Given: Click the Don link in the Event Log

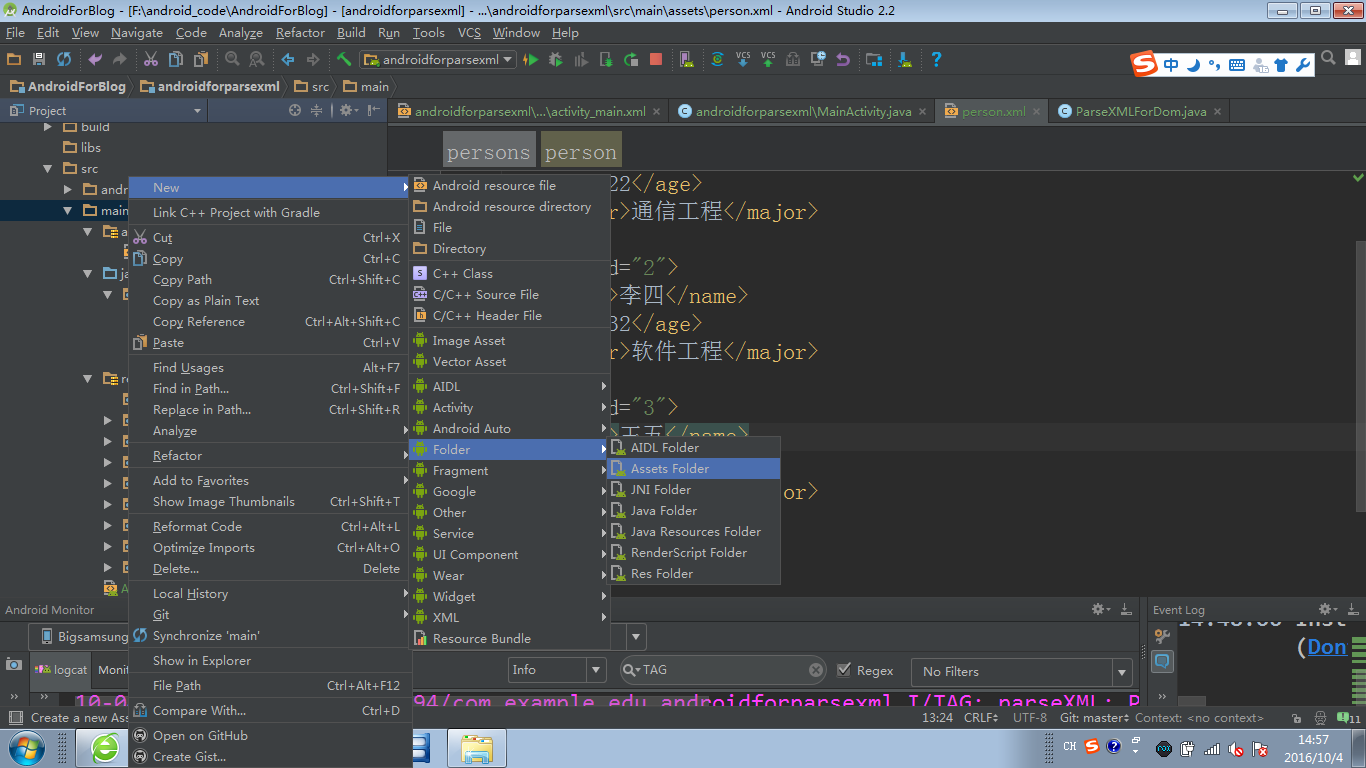Looking at the screenshot, I should [x=1327, y=647].
